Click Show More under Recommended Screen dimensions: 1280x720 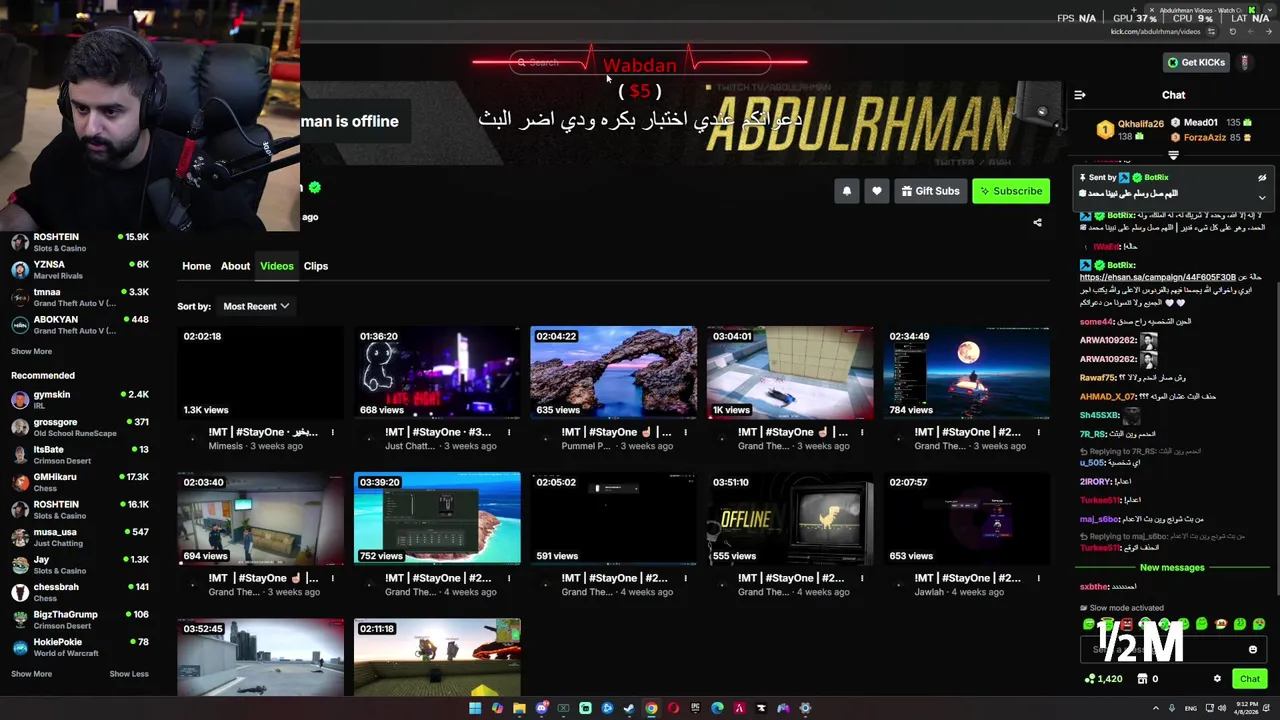[x=31, y=674]
